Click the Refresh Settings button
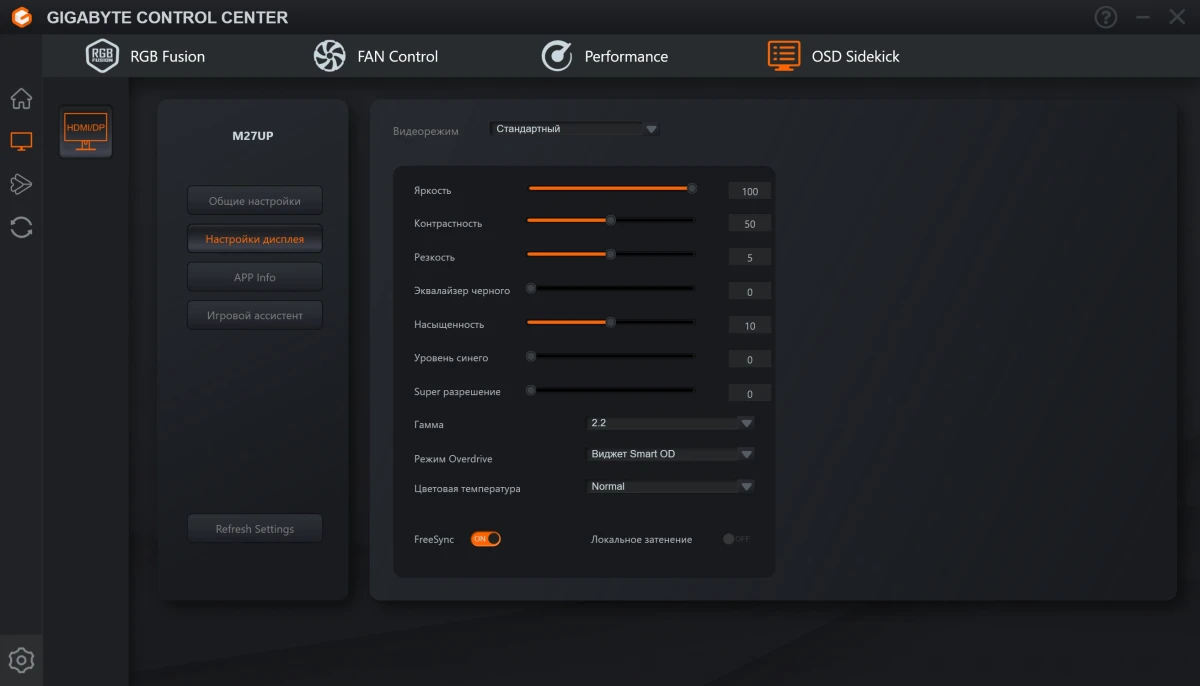Viewport: 1200px width, 686px height. (254, 528)
